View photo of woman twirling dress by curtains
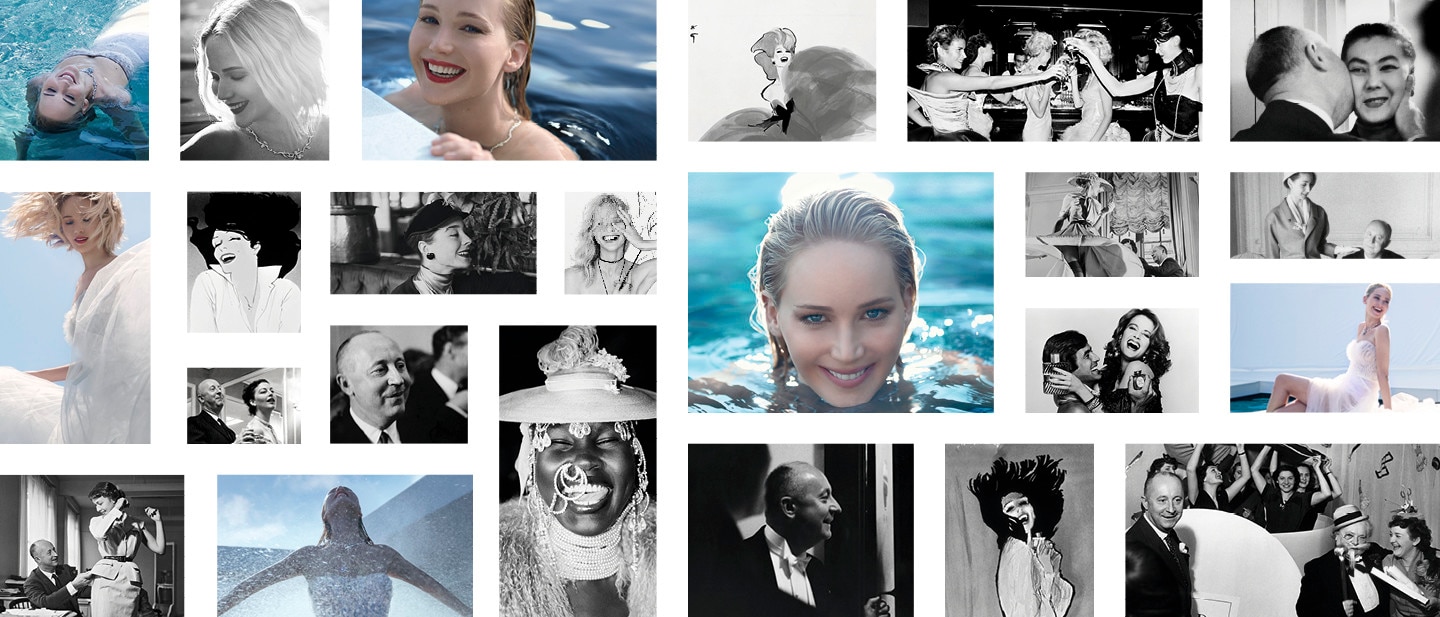 coord(1112,224)
